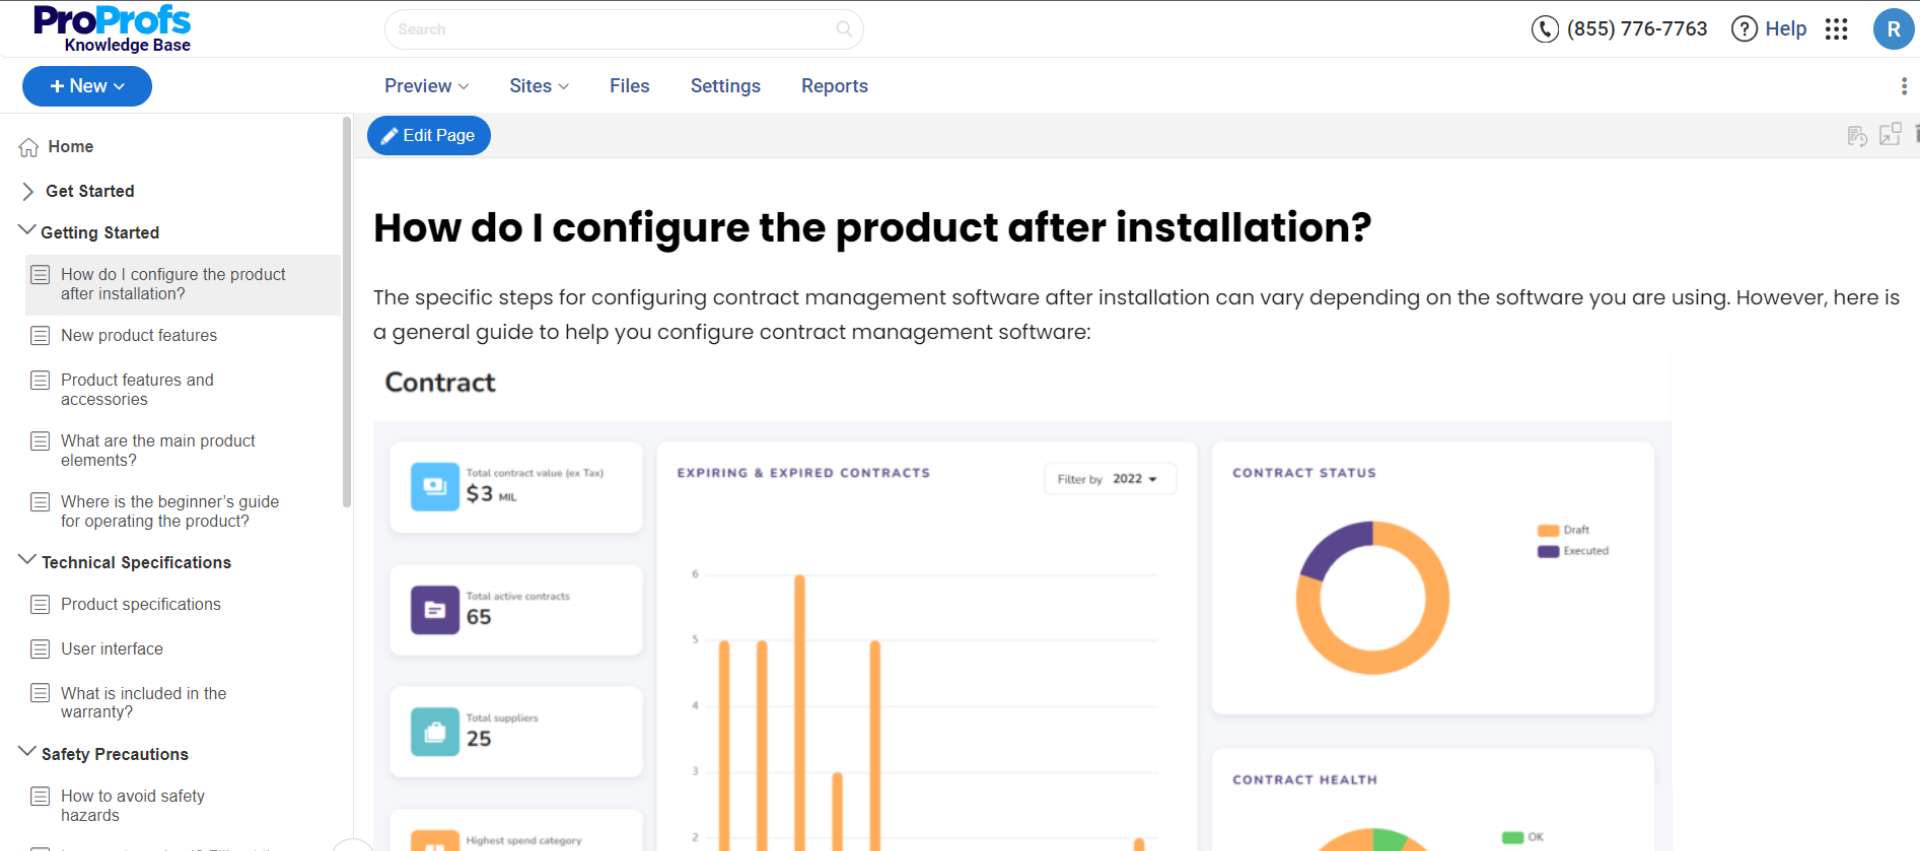Click the search magnifier icon

(844, 29)
